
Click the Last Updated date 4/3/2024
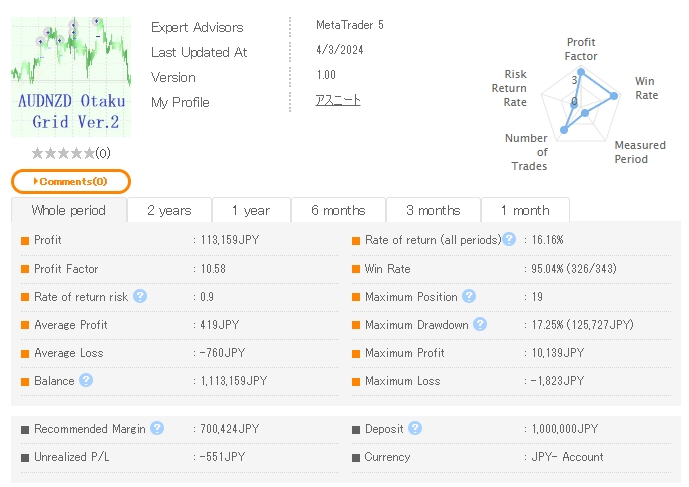[x=340, y=50]
